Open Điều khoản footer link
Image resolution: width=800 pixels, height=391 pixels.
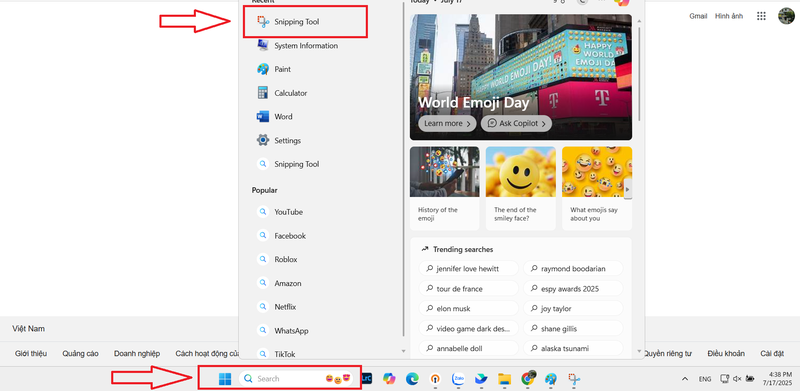pyautogui.click(x=726, y=353)
